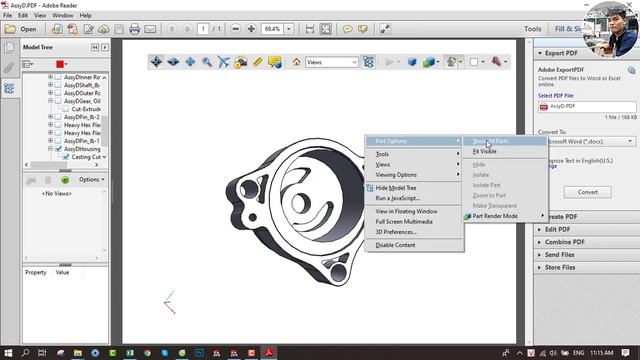The height and width of the screenshot is (360, 640).
Task: Expand the AssyDInner Ro tree node
Action: click(x=50, y=77)
